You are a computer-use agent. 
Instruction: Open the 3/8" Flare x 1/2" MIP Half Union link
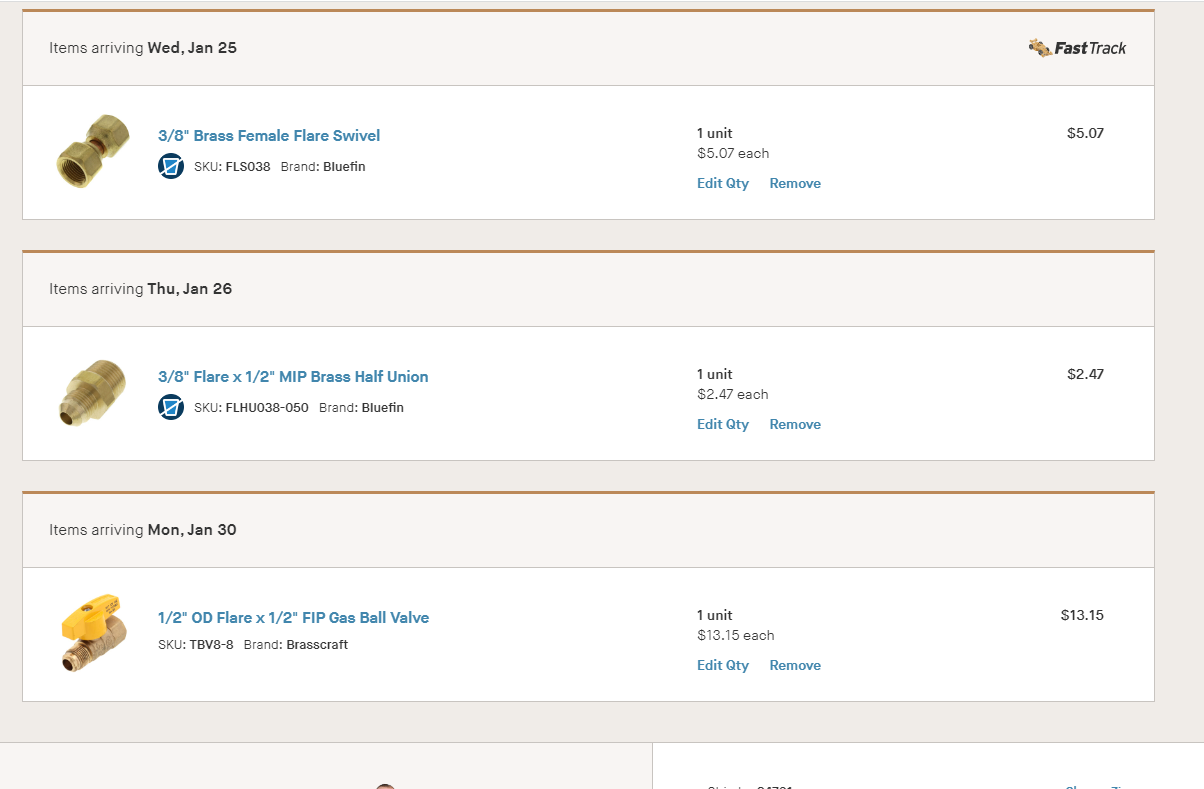pos(293,377)
